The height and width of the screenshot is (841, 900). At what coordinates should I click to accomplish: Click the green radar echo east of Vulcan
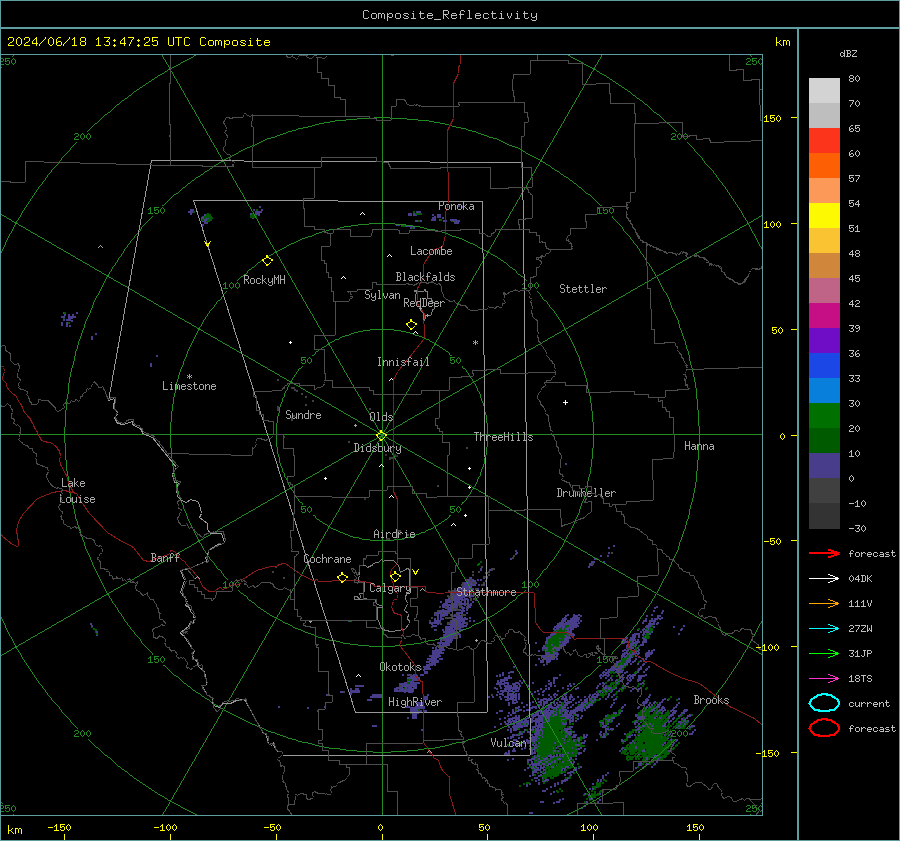click(x=552, y=743)
